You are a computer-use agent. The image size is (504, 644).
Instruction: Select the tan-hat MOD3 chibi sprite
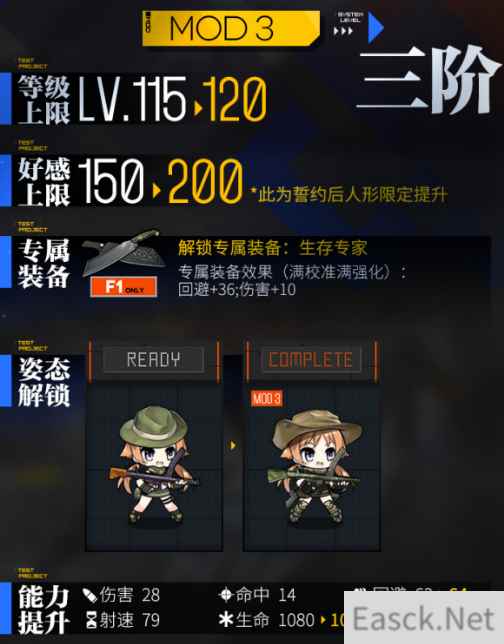click(314, 466)
